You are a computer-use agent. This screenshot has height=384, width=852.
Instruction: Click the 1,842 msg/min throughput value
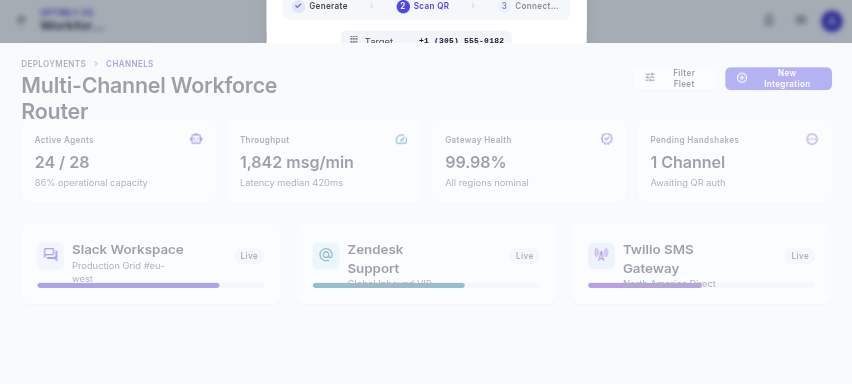point(297,162)
